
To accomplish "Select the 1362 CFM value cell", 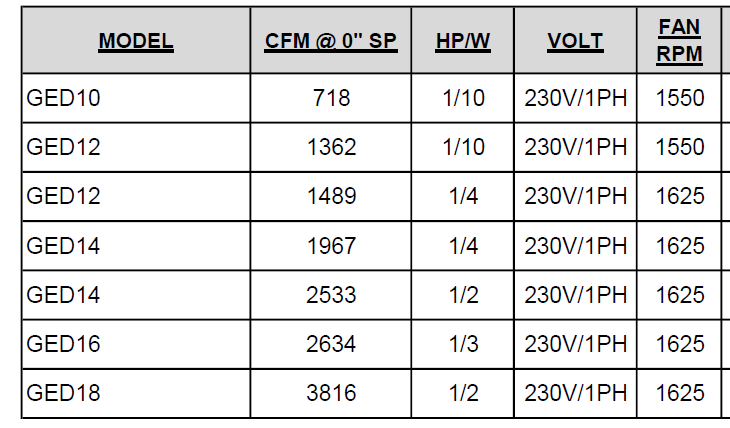I will point(331,147).
